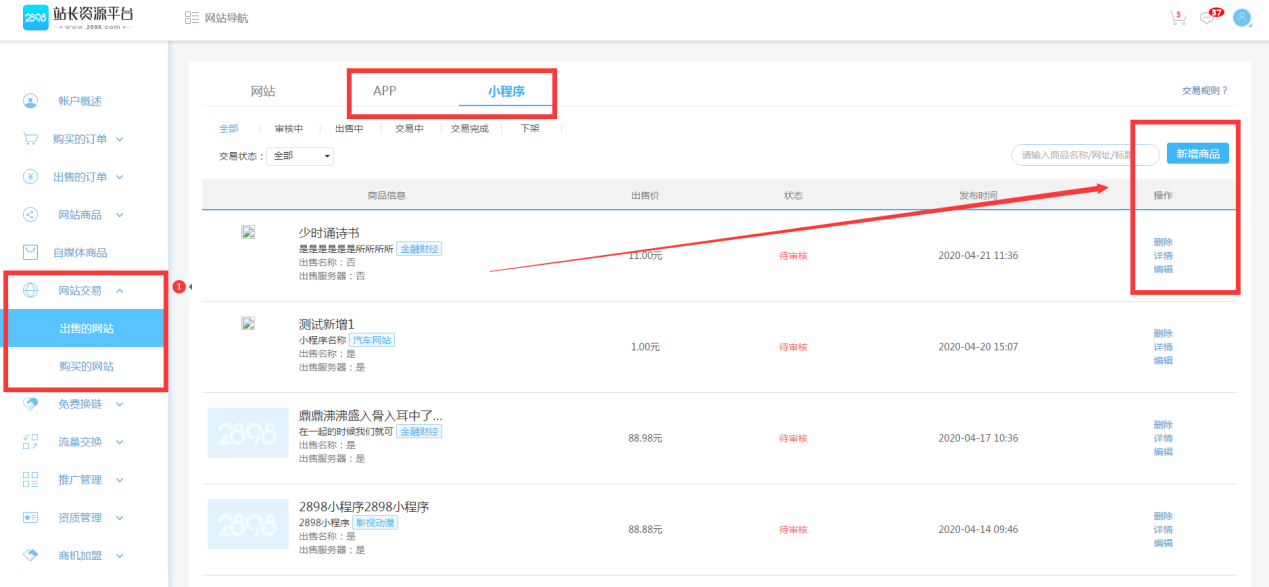Click the product search input field
Viewport: 1269px width, 587px height.
[x=1084, y=155]
